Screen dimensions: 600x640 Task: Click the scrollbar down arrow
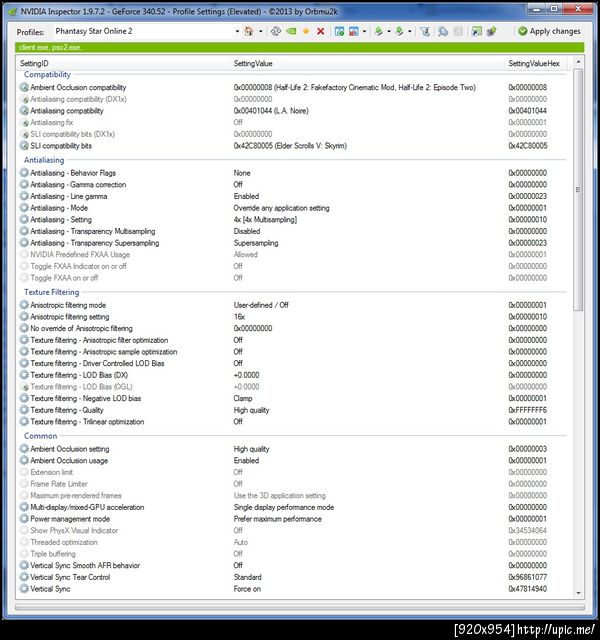coord(578,593)
